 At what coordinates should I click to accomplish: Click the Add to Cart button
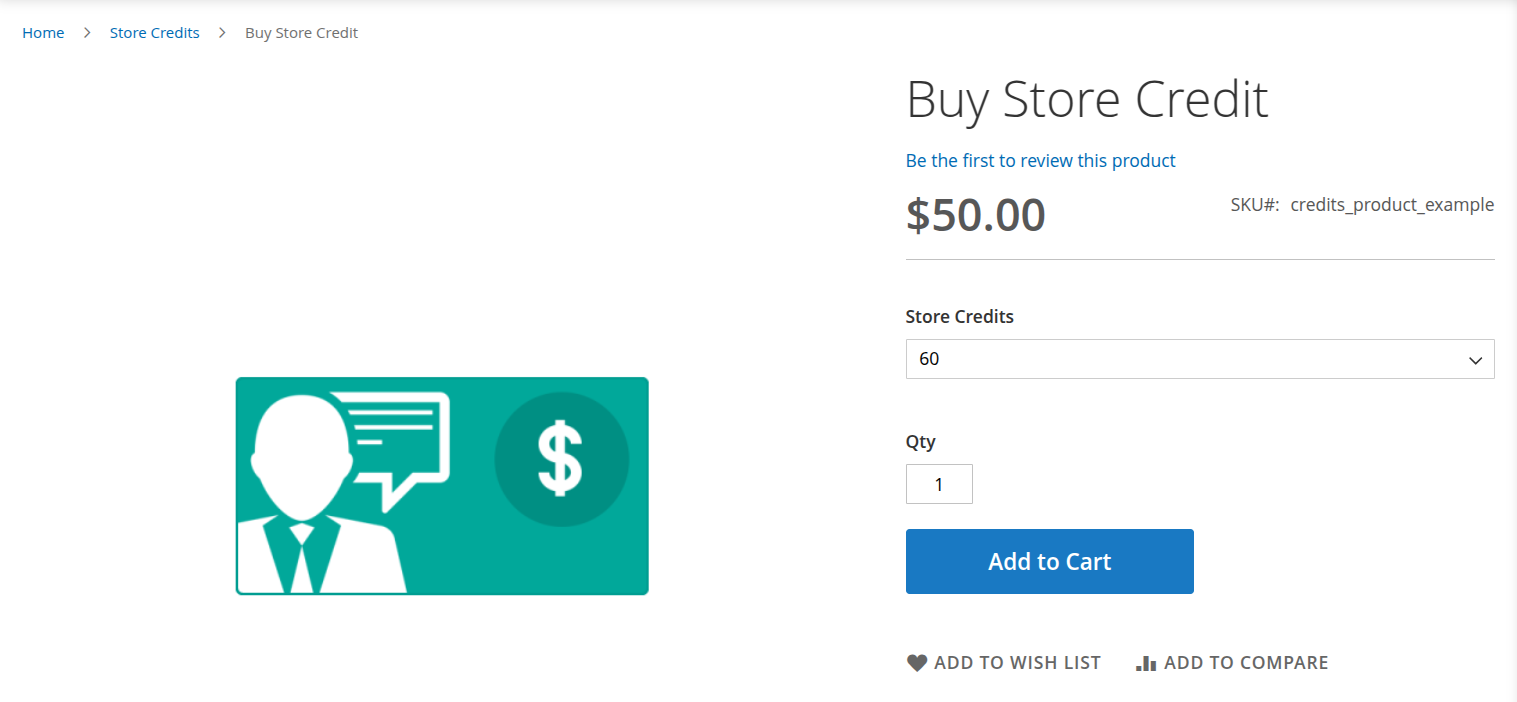[1049, 561]
